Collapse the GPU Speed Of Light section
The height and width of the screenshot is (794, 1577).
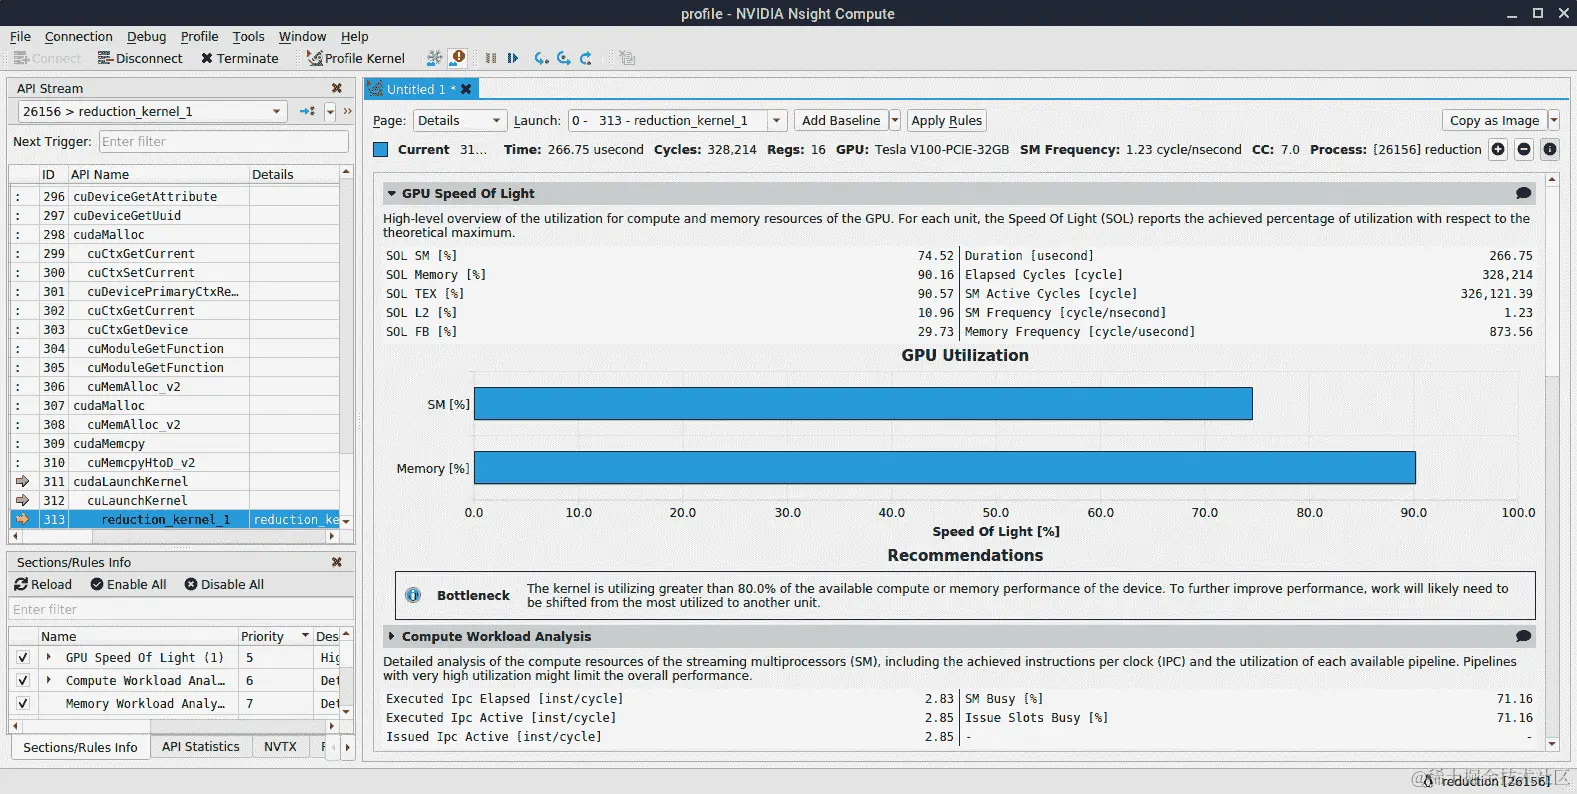click(x=392, y=193)
